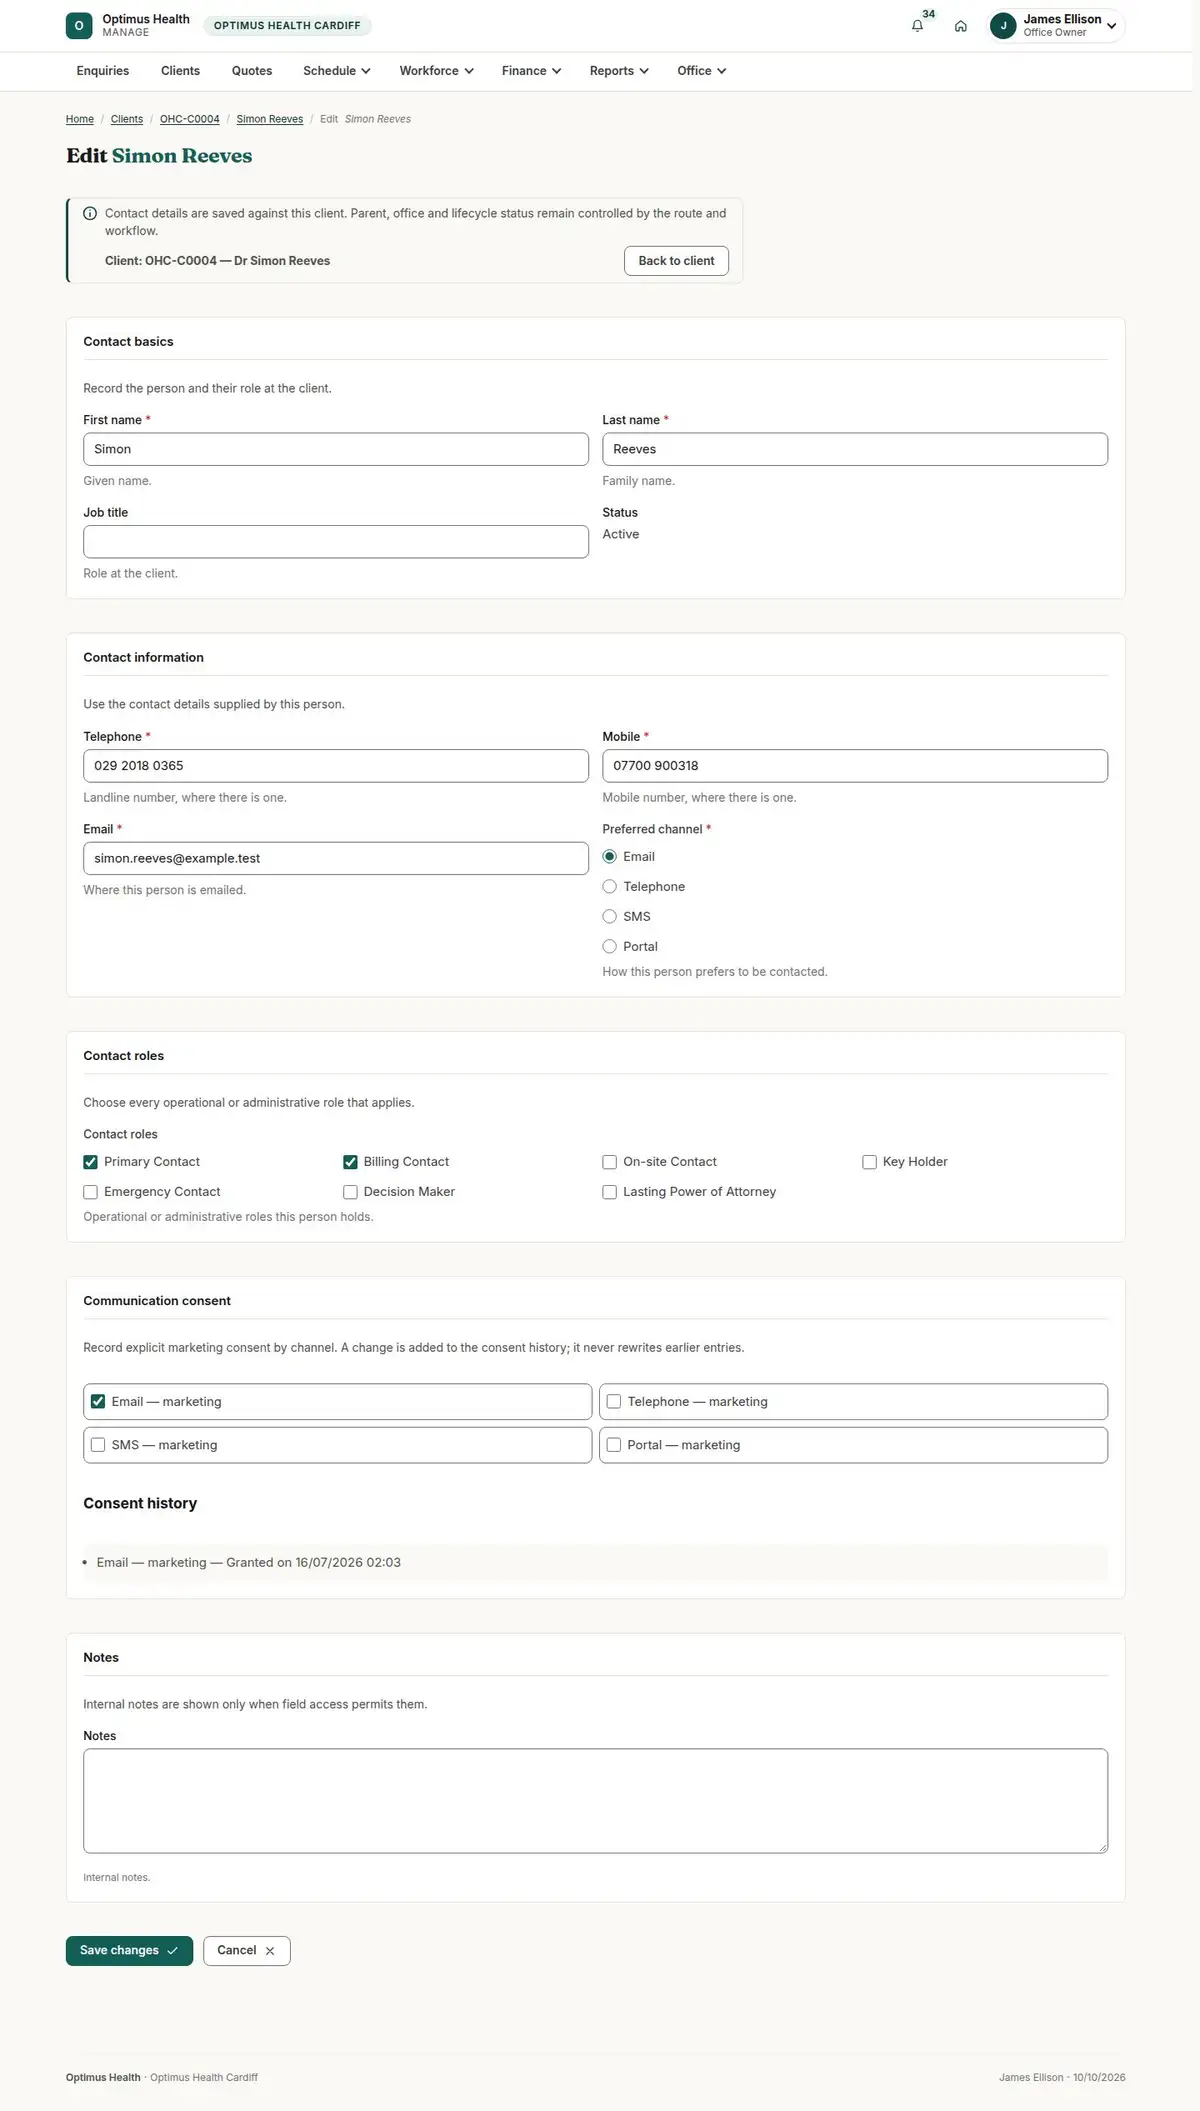The width and height of the screenshot is (1200, 2111).
Task: Open the James Ellison account dropdown
Action: coord(1056,26)
